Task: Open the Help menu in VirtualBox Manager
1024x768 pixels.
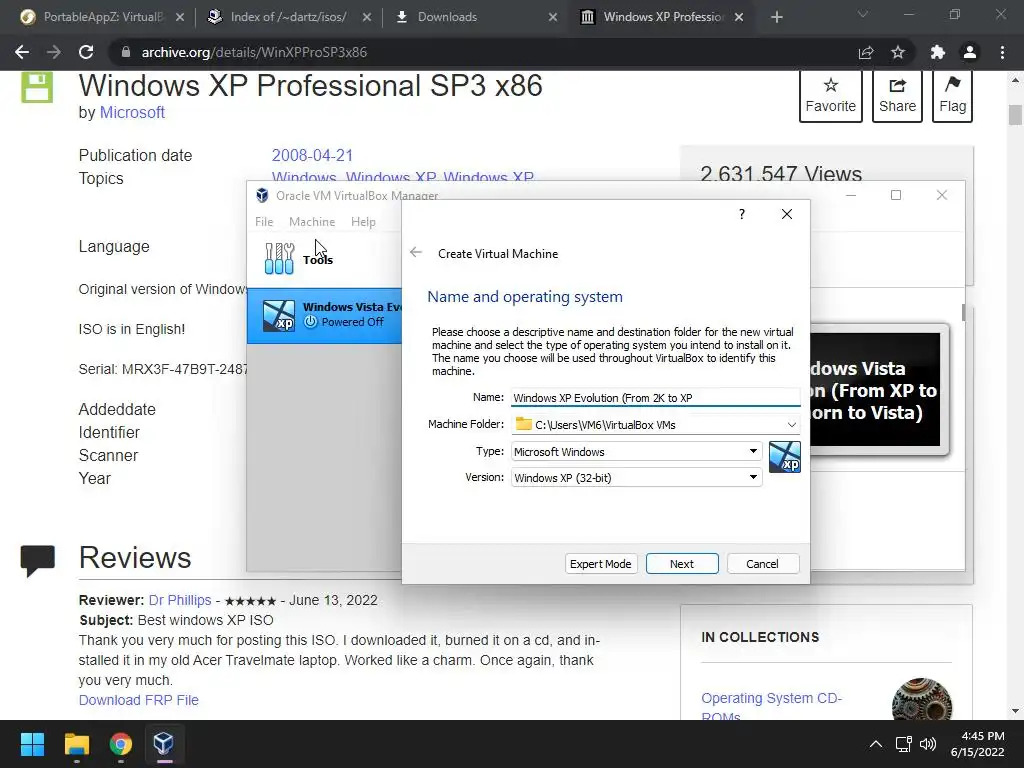Action: coord(363,222)
